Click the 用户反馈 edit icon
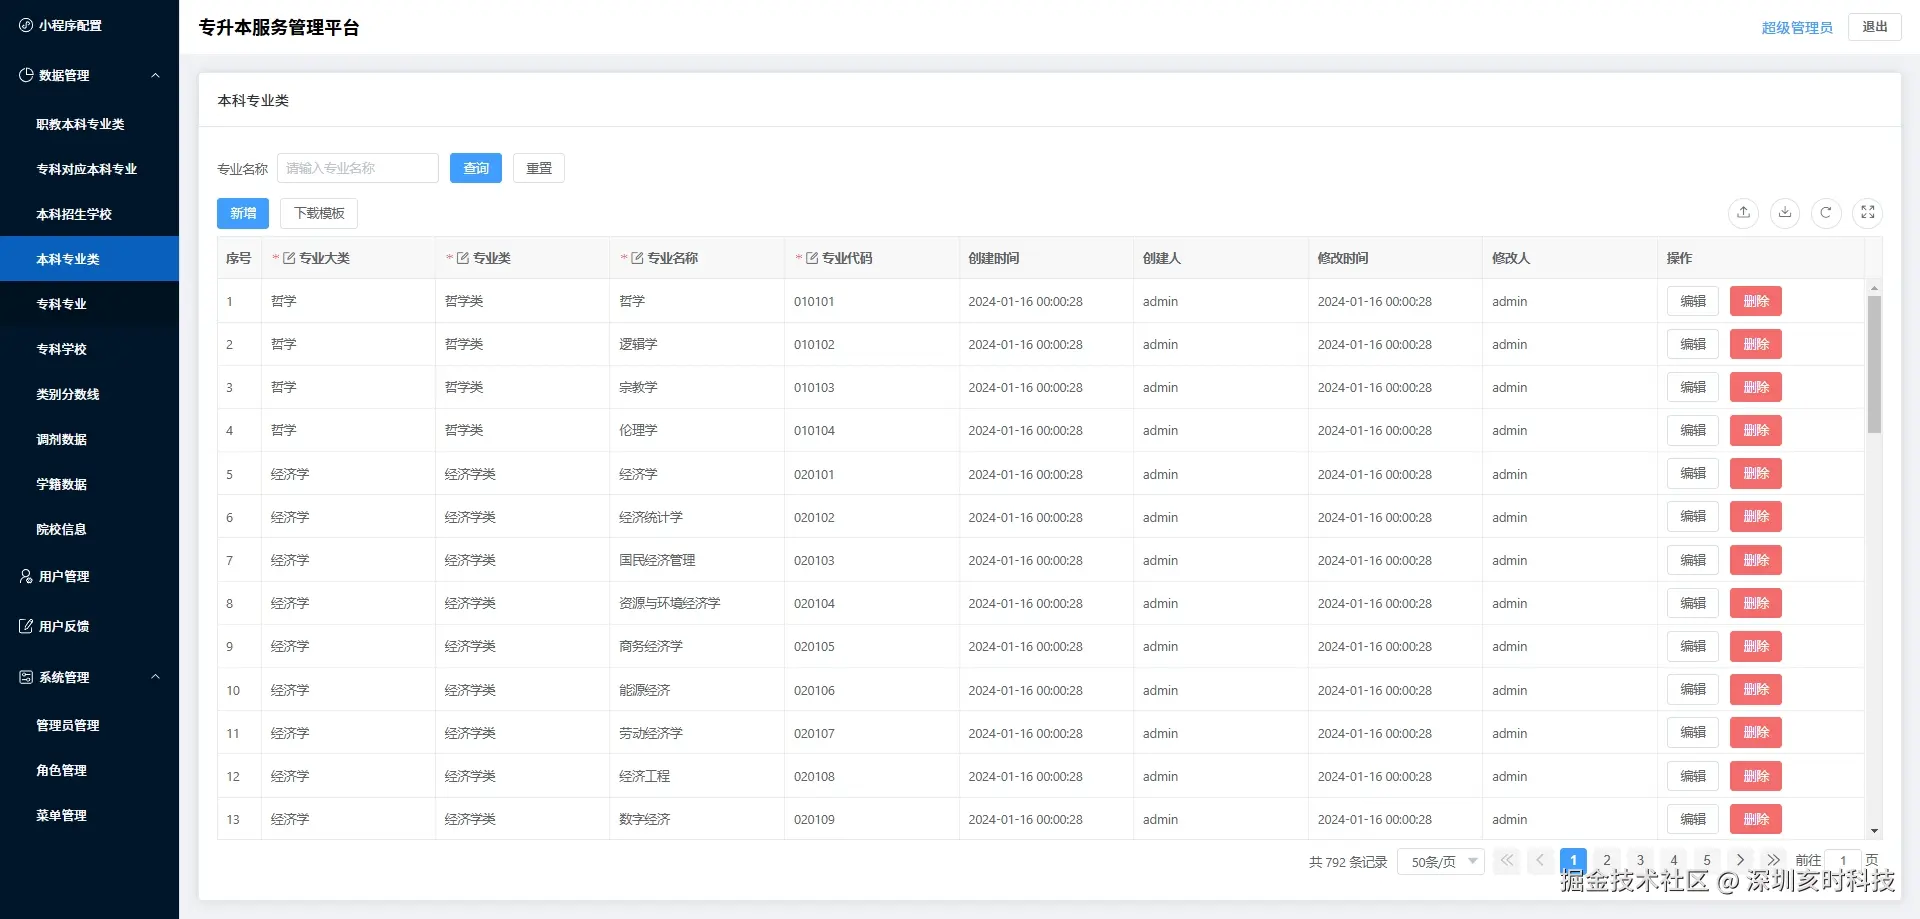 pyautogui.click(x=26, y=626)
